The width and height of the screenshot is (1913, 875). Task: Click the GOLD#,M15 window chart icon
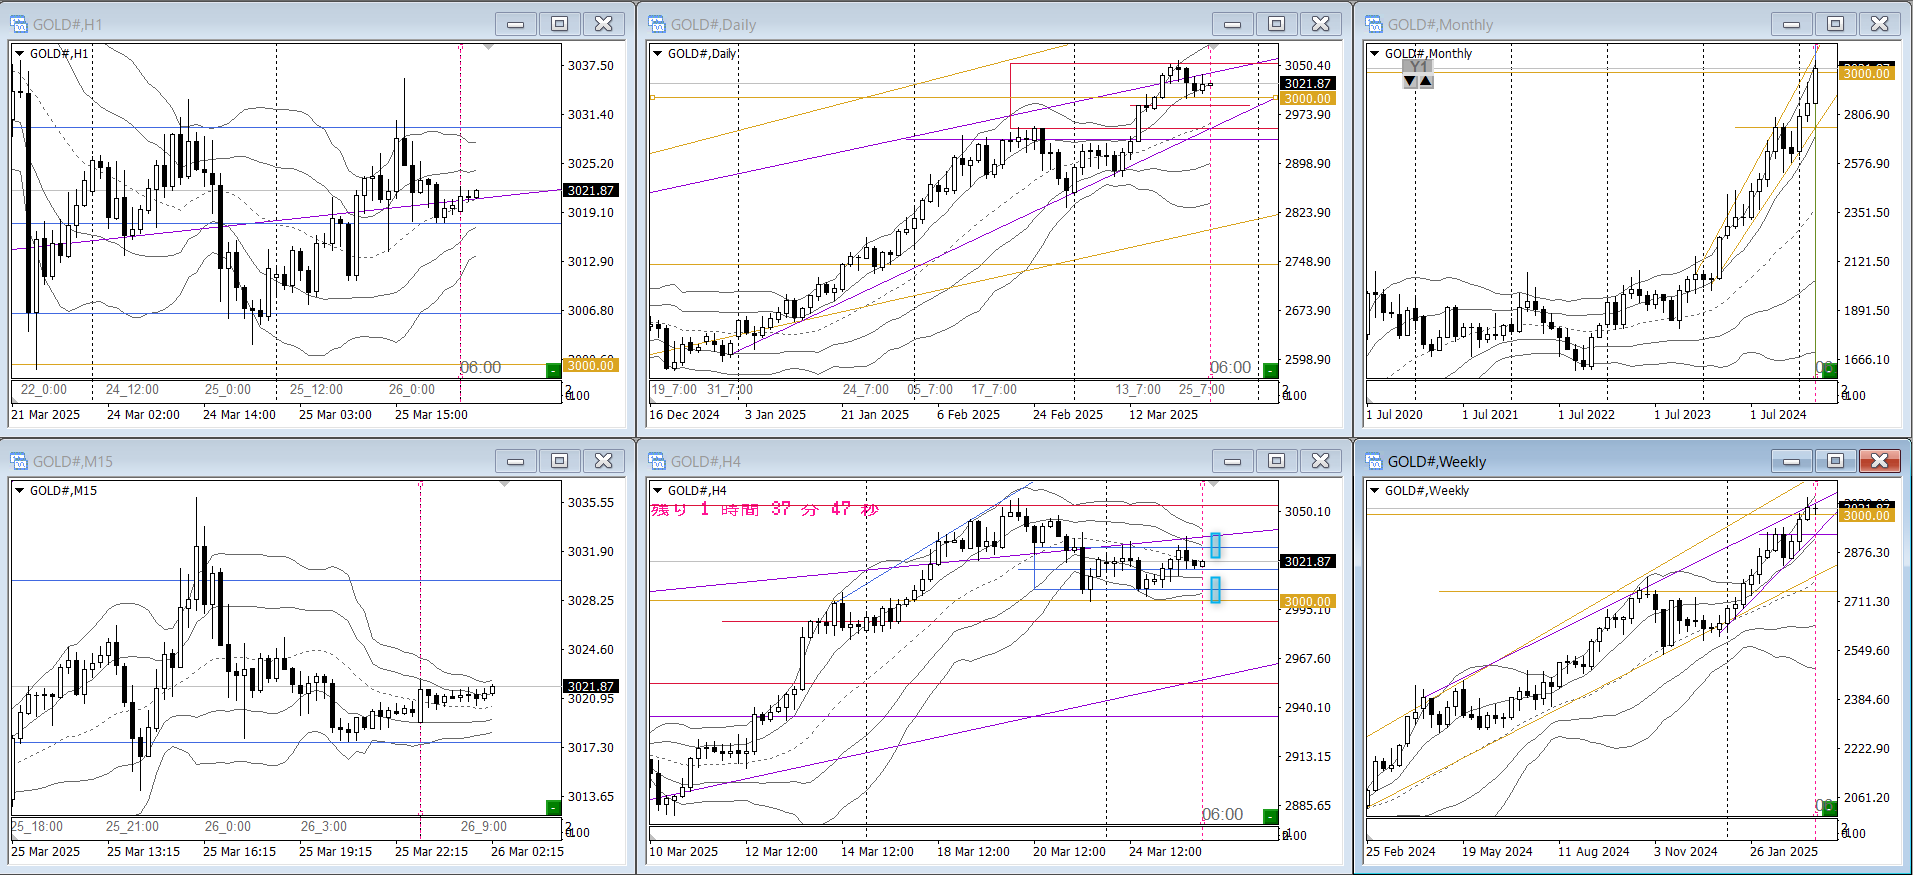pos(19,461)
